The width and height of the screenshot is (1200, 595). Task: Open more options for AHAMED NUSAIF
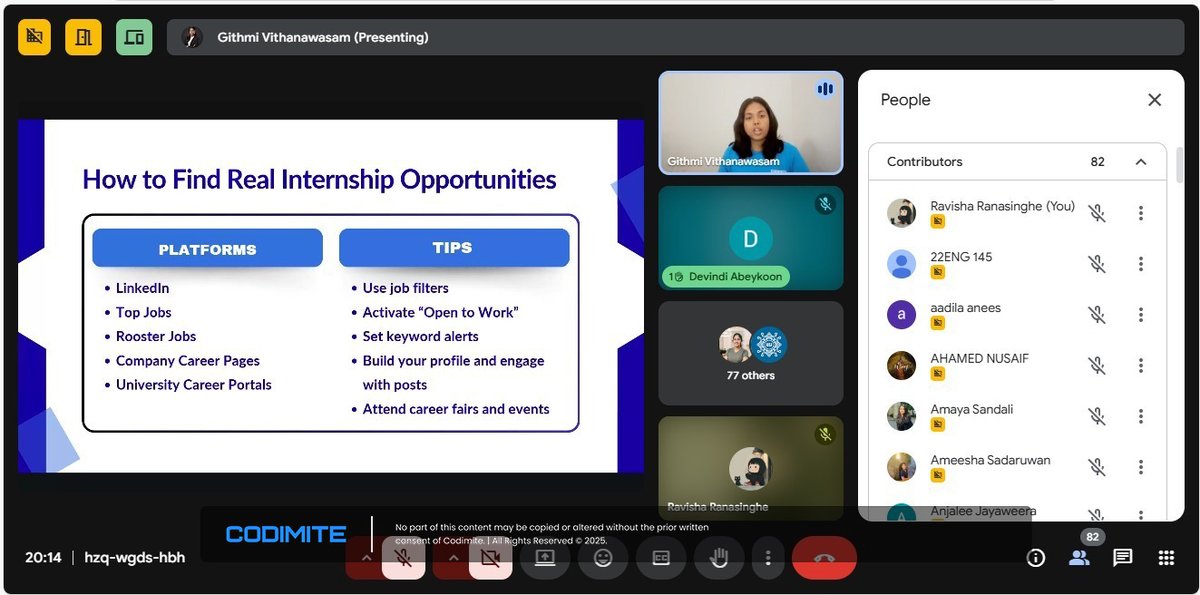[1141, 365]
